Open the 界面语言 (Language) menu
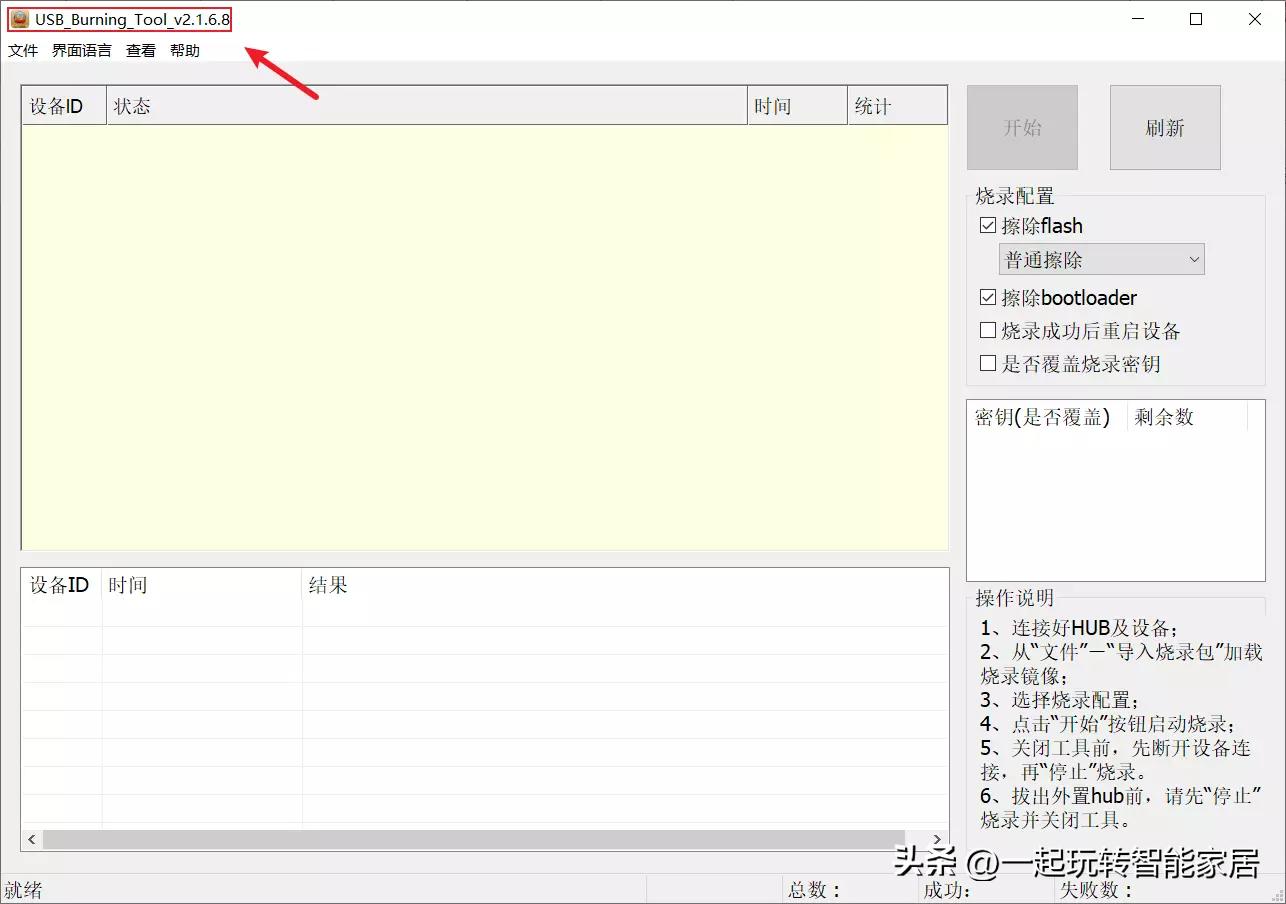This screenshot has width=1286, height=904. 81,50
